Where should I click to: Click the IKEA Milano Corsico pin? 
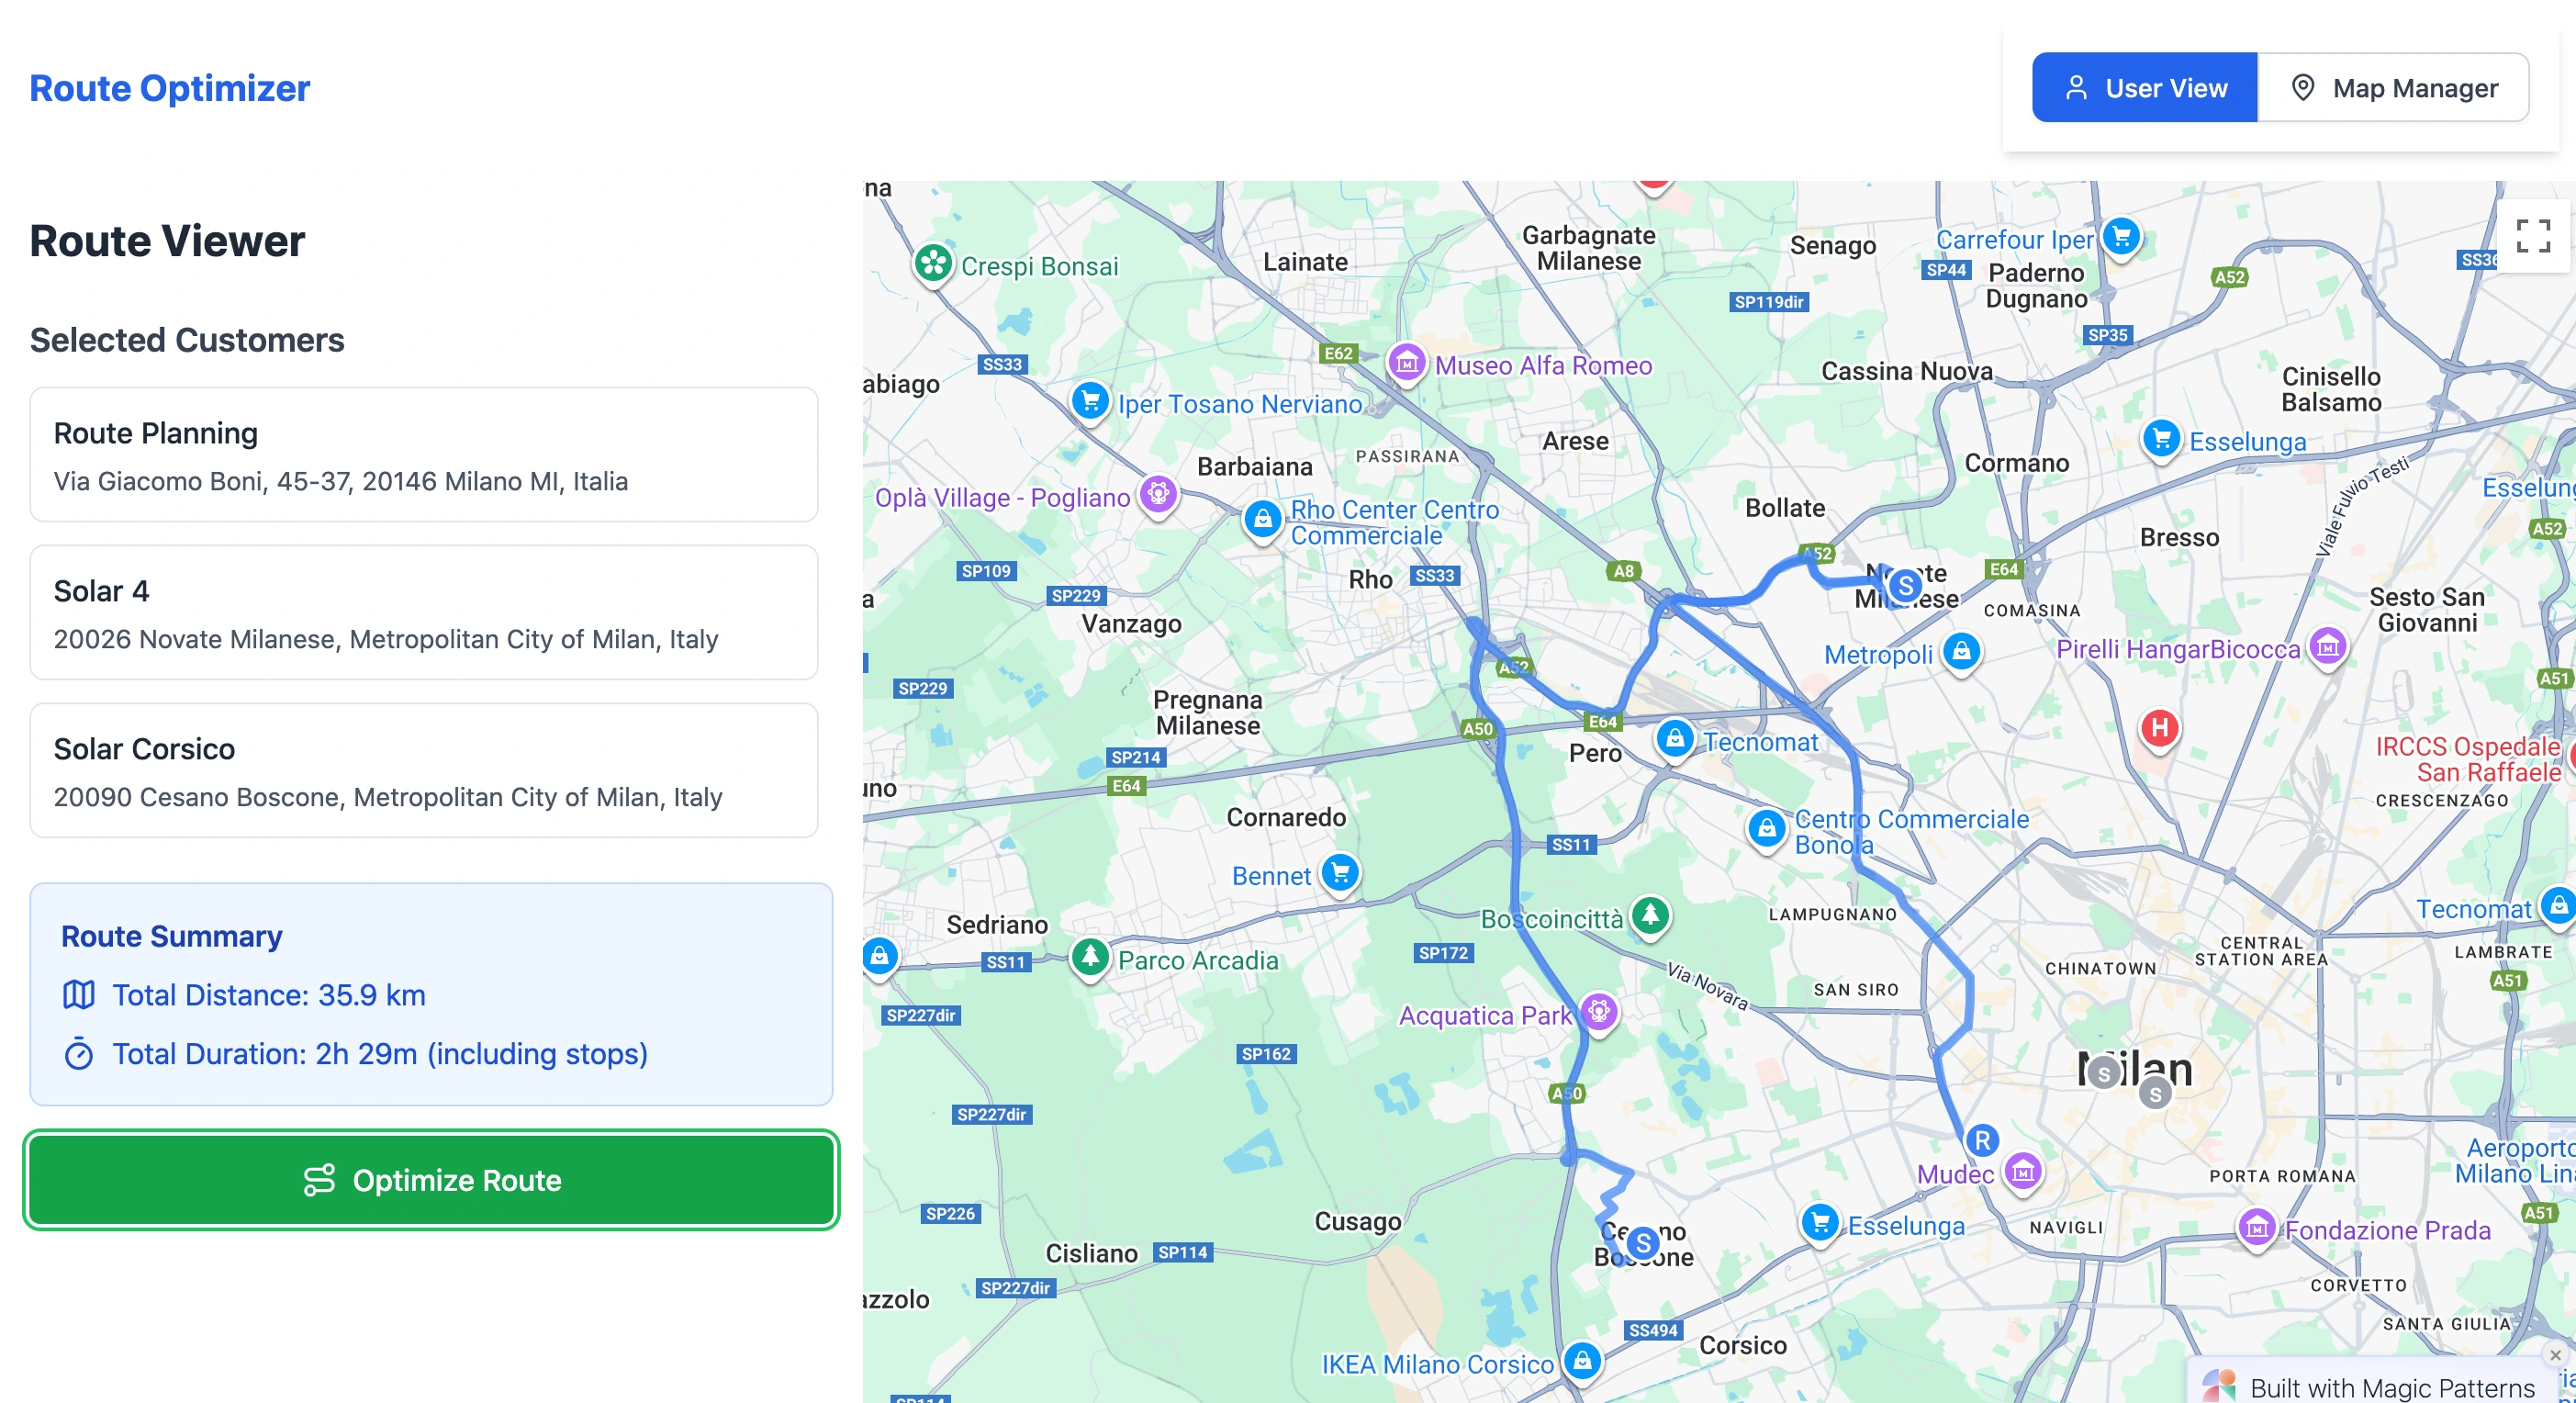(1582, 1360)
